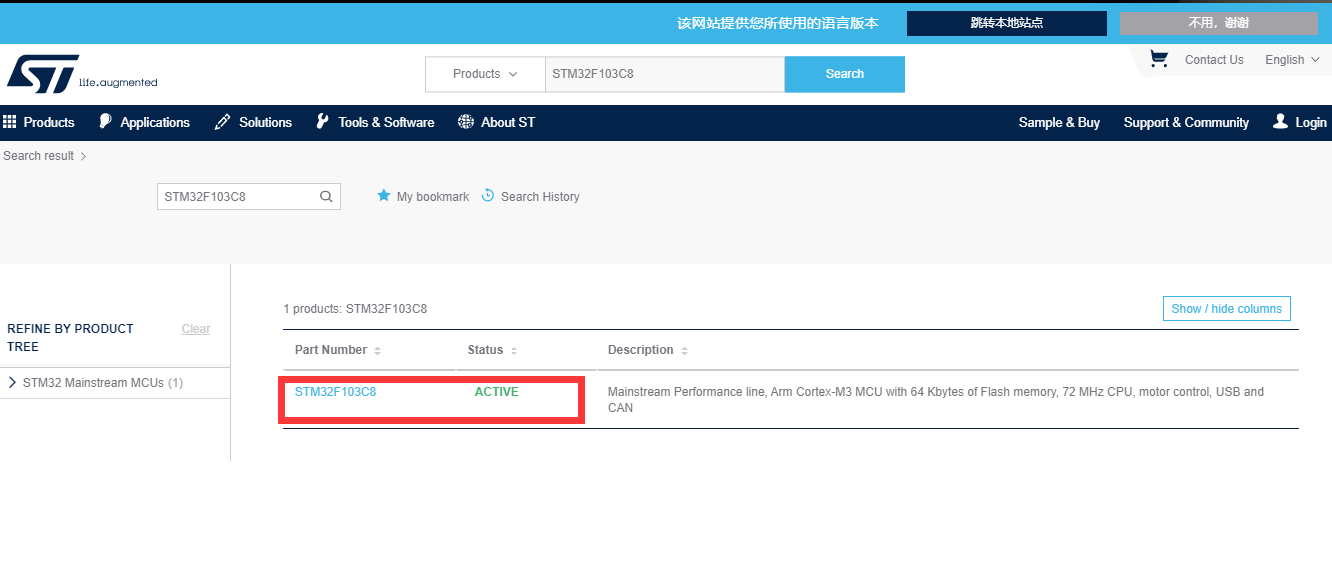Click the Solutions pencil icon

coord(222,122)
